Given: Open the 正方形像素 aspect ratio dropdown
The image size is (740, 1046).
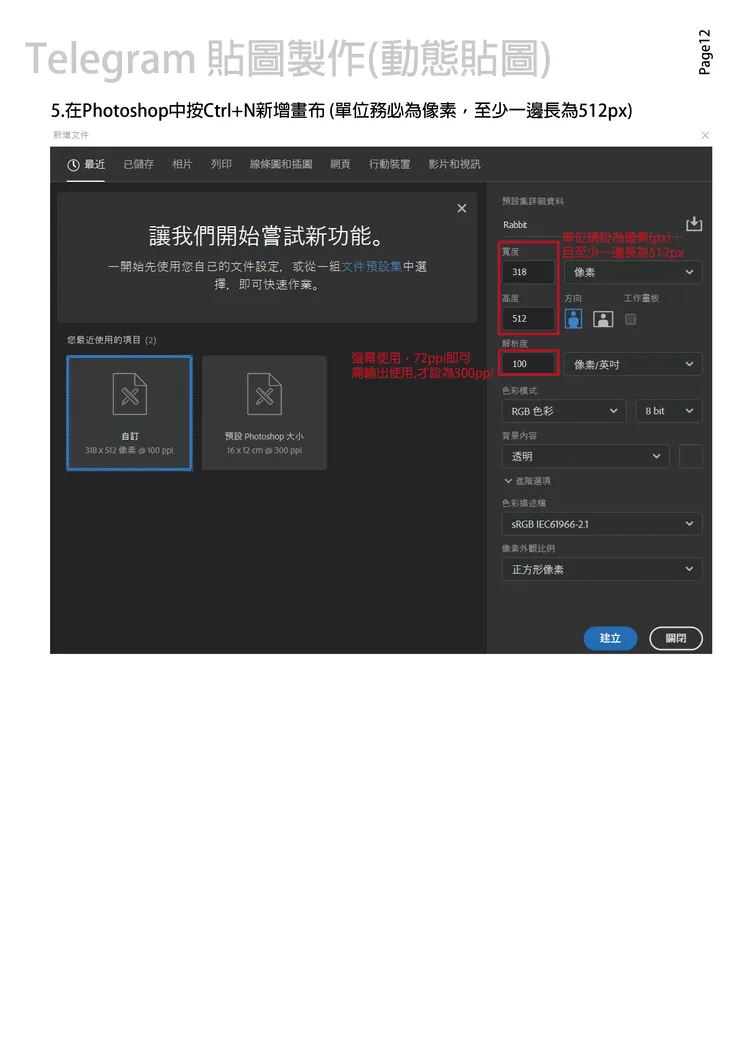Looking at the screenshot, I should (602, 570).
